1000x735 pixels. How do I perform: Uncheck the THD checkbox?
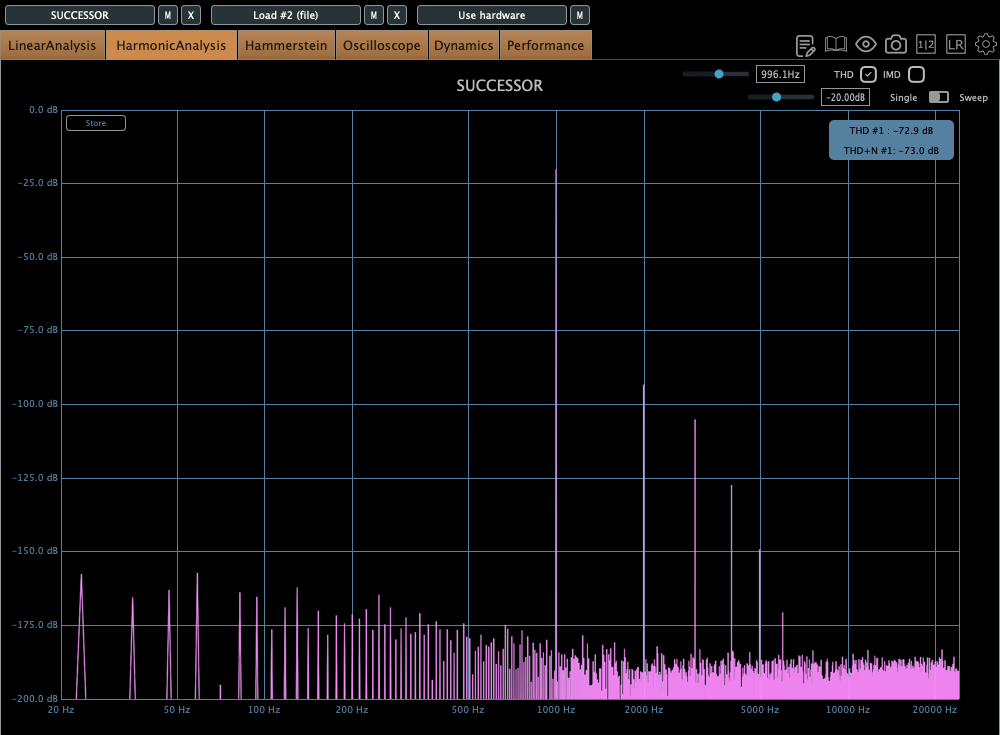coord(869,74)
